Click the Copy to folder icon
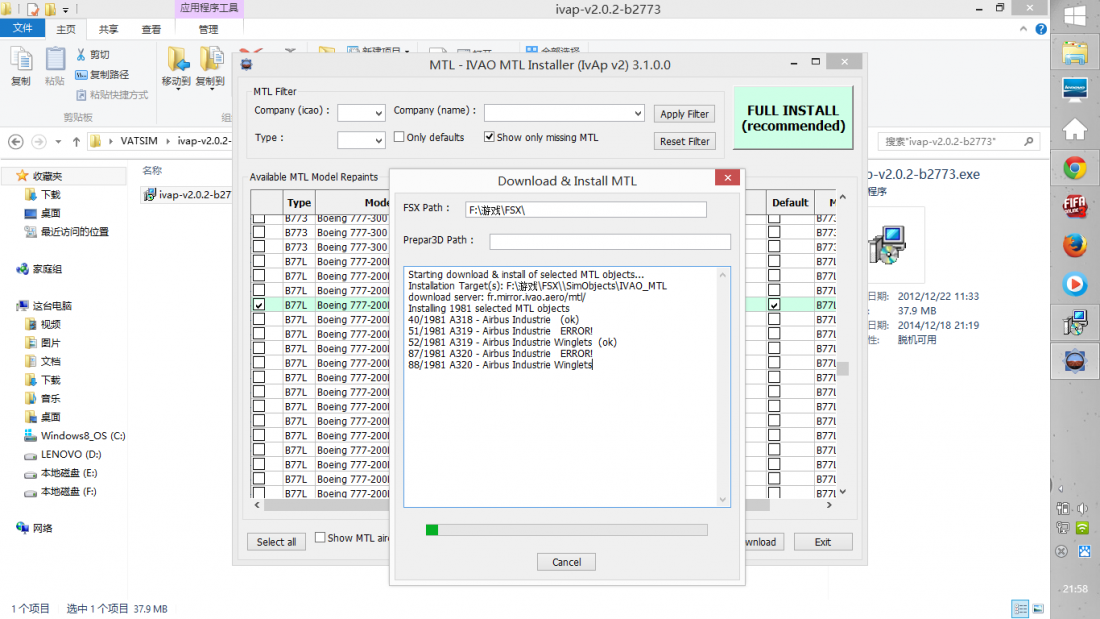Viewport: 1100px width, 619px height. tap(210, 59)
